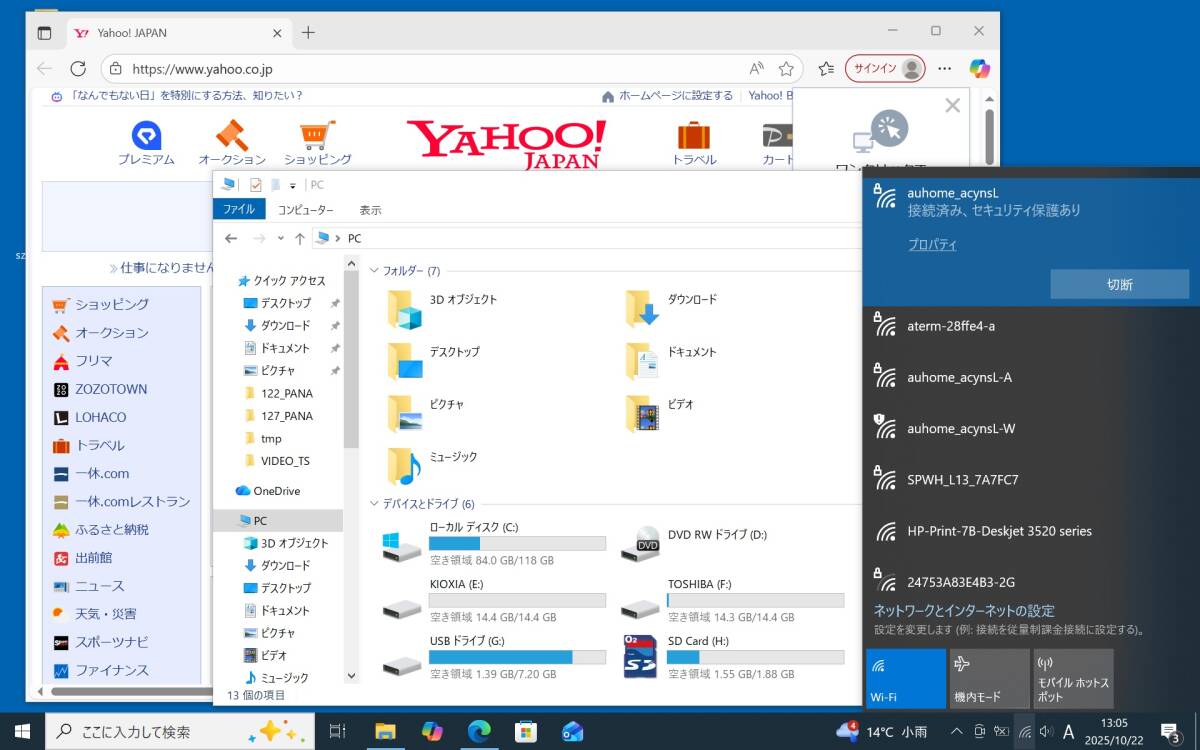This screenshot has width=1200, height=750.
Task: Open the File tab in Explorer
Action: (x=239, y=210)
